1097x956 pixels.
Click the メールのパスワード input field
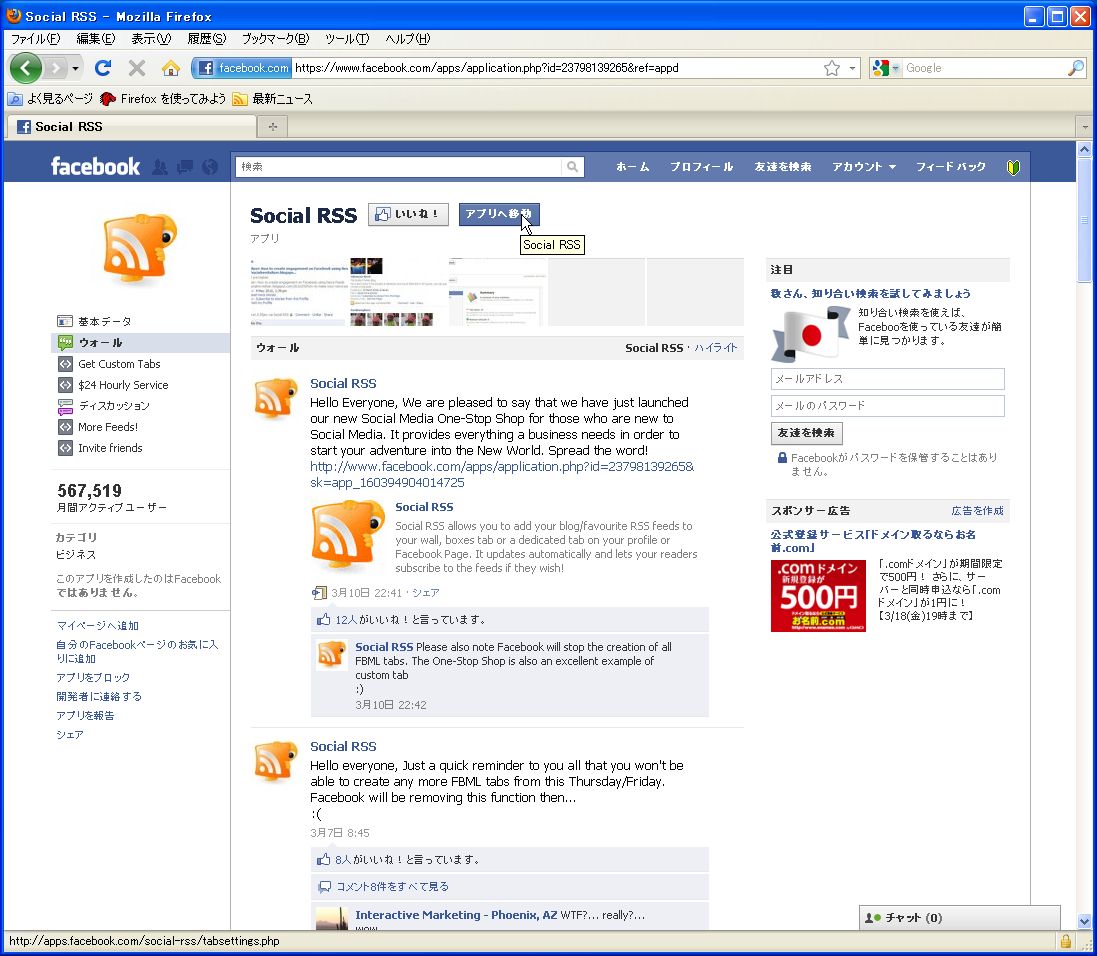[888, 406]
